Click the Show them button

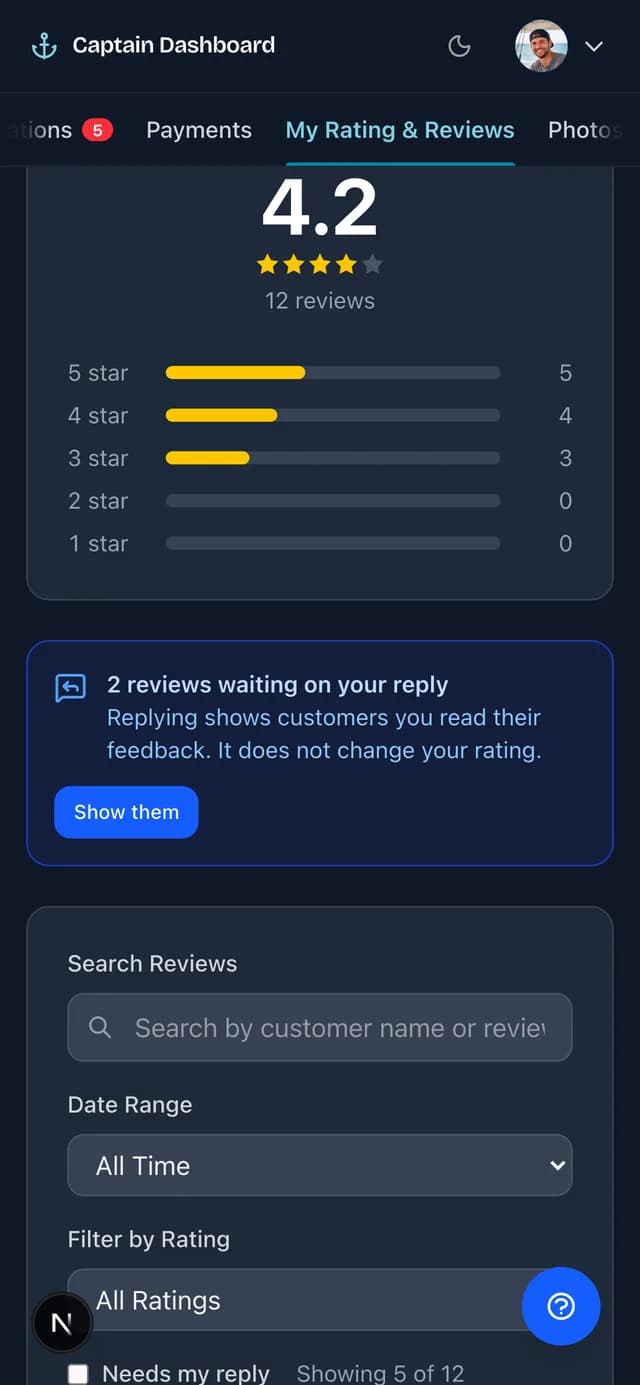(126, 812)
